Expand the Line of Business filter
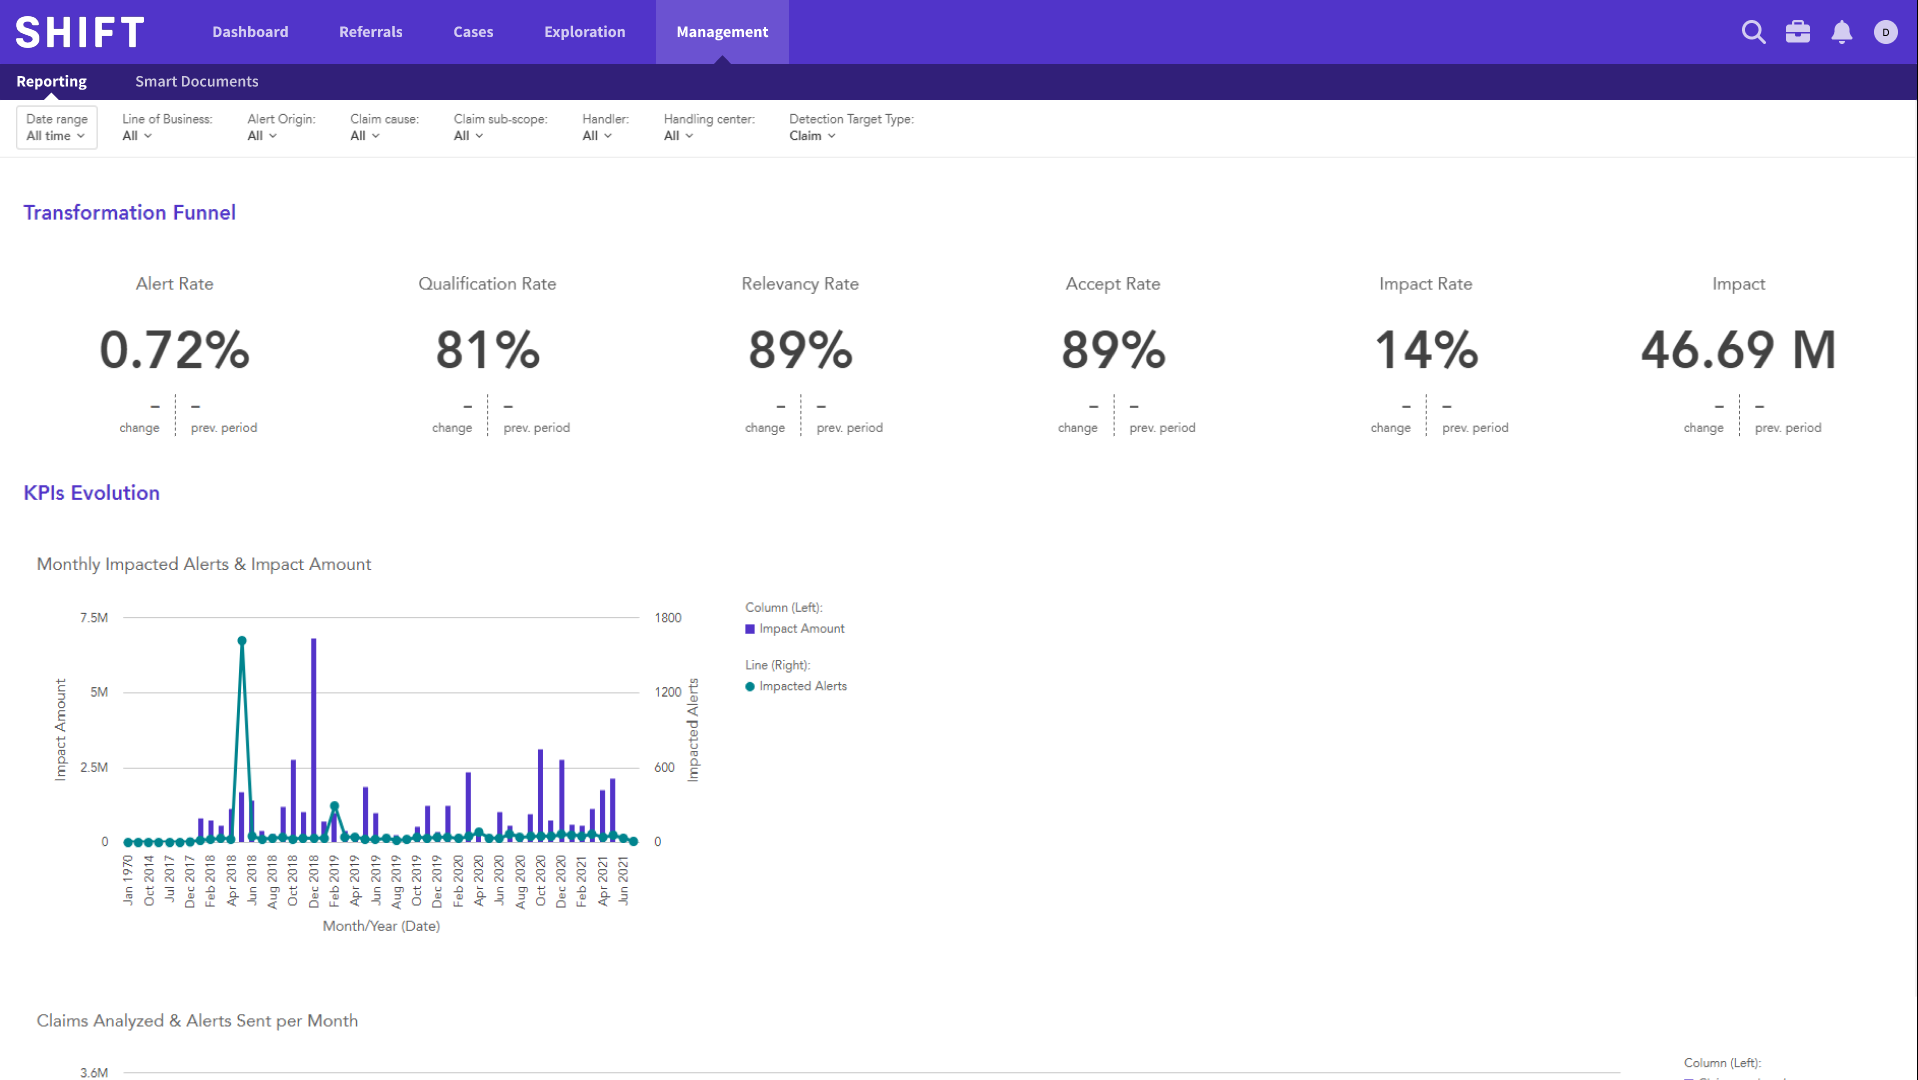Viewport: 1918px width, 1080px height. click(136, 136)
